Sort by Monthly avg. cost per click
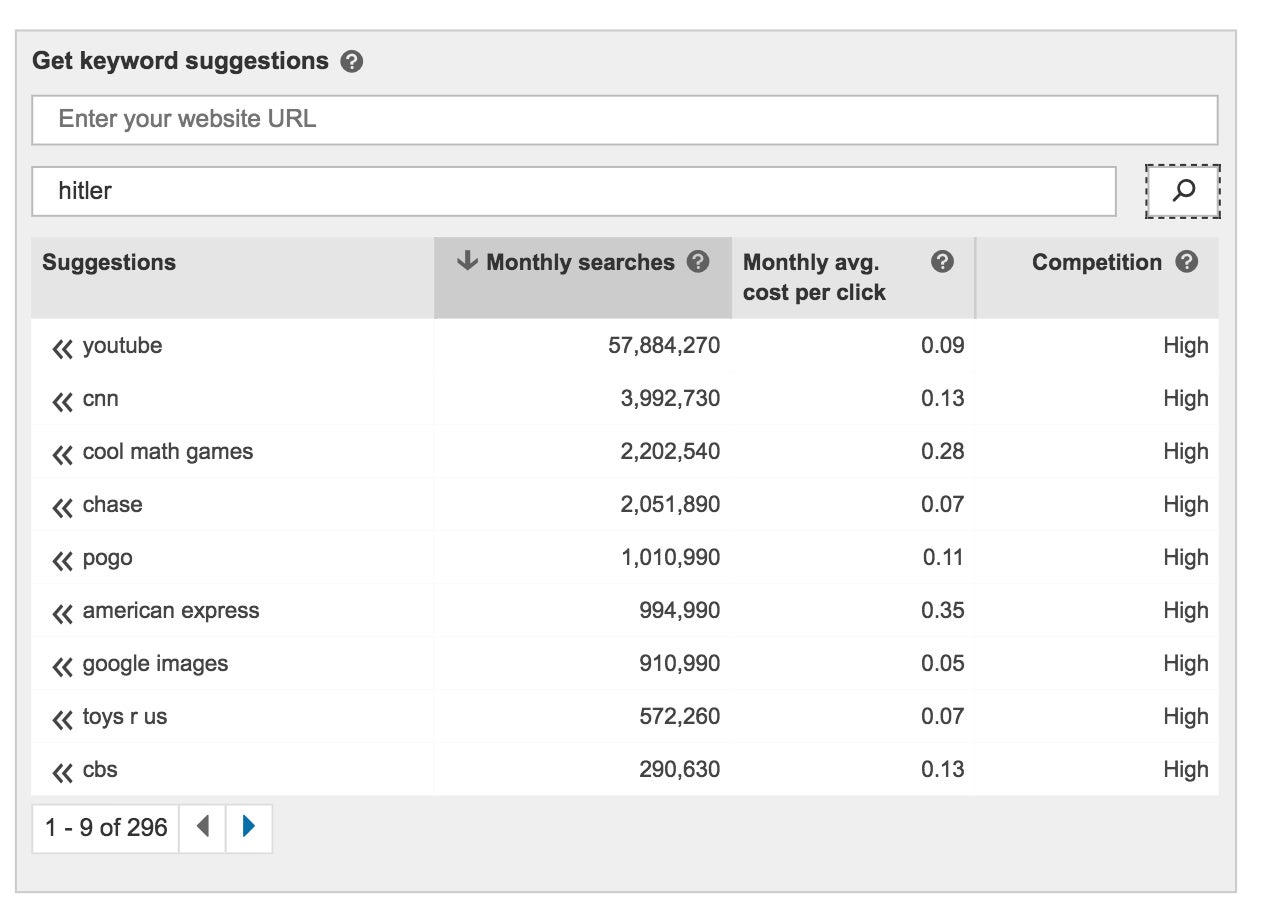 (853, 277)
